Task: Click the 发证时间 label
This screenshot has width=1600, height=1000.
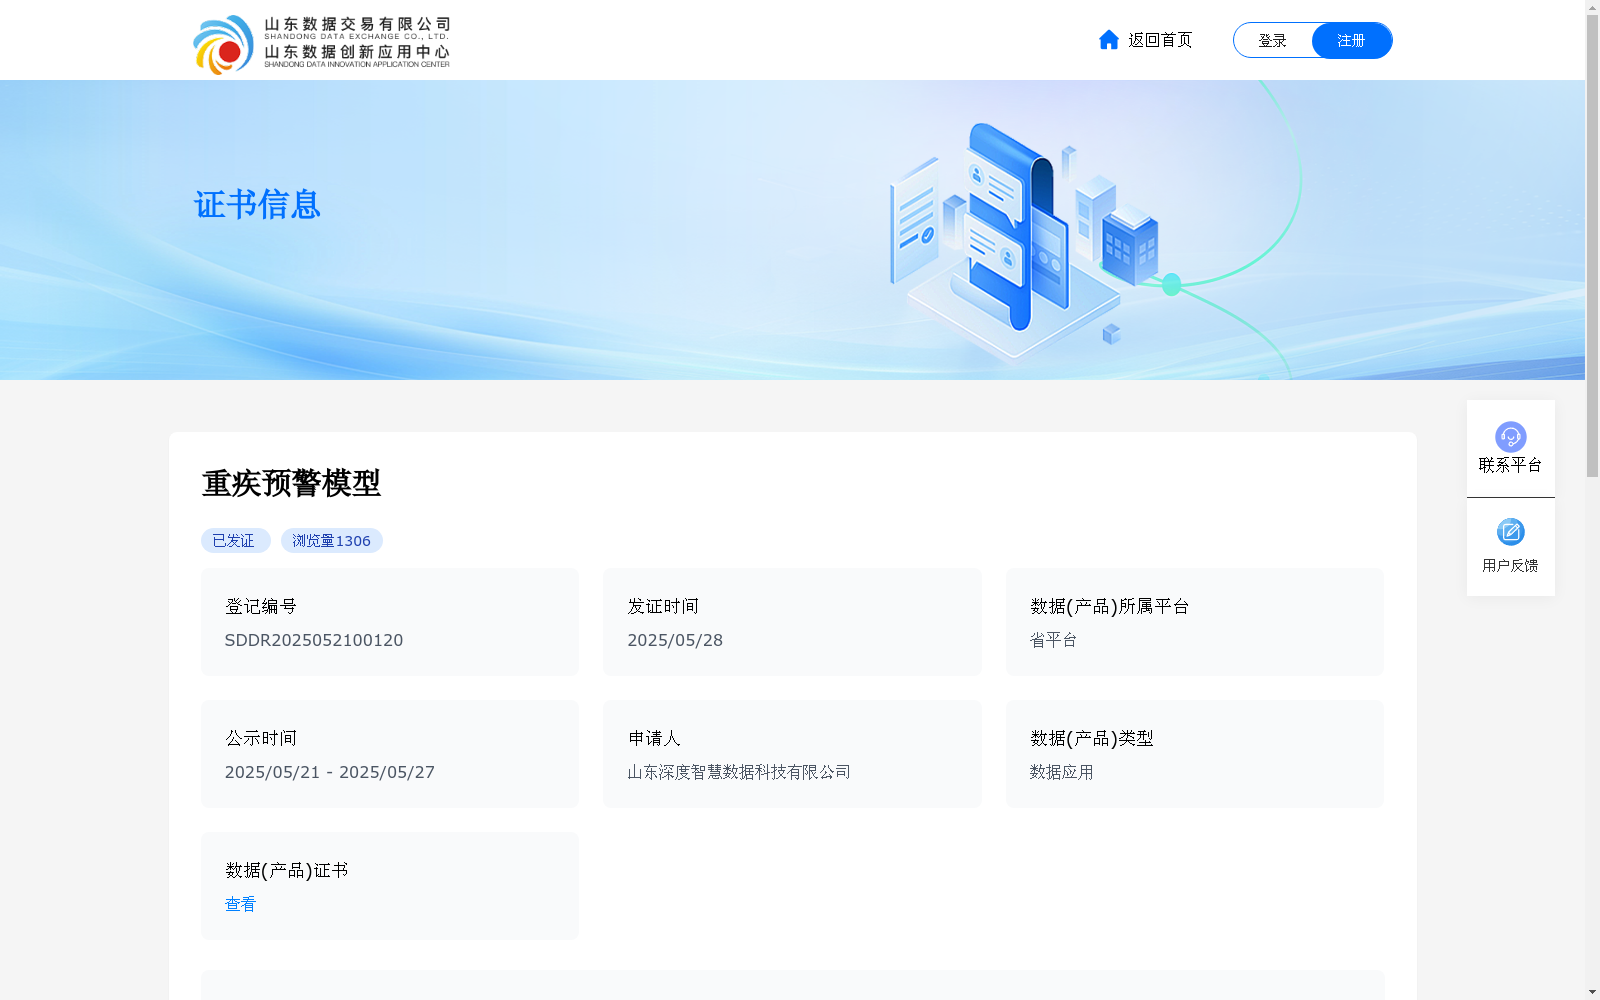Action: coord(663,606)
